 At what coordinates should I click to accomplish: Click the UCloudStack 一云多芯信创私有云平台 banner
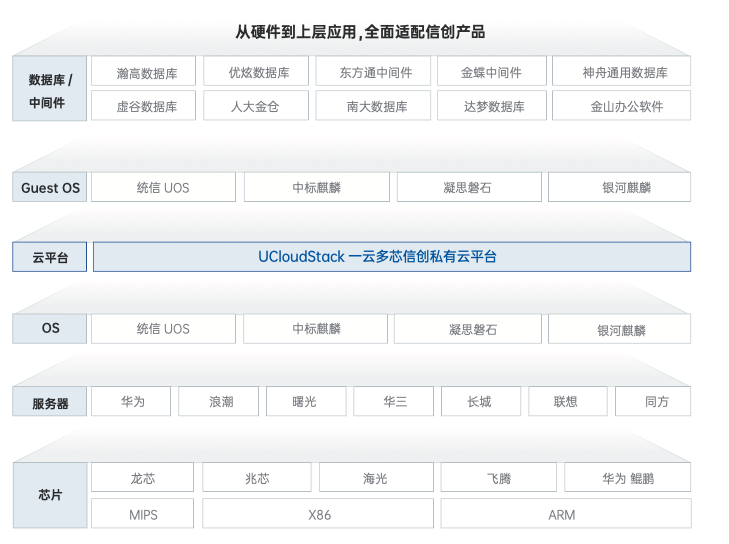pos(391,257)
